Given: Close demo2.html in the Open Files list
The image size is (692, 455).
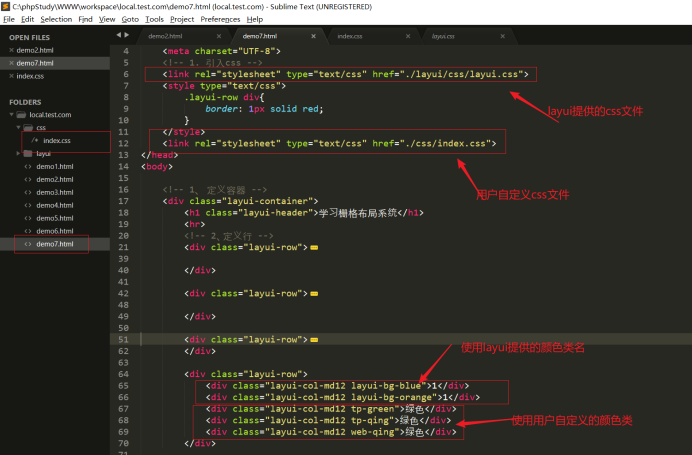Looking at the screenshot, I should click(10, 49).
